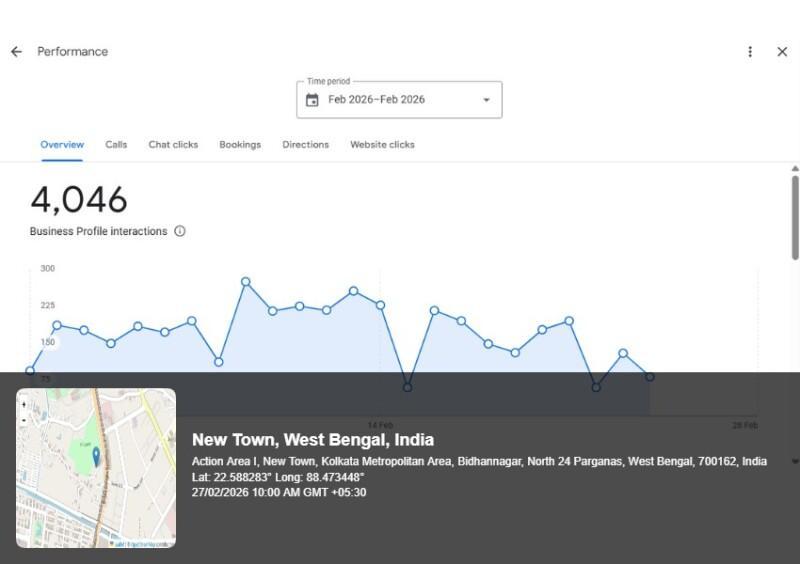Click the calendar icon in Time period
Image resolution: width=800 pixels, height=564 pixels.
(x=312, y=100)
